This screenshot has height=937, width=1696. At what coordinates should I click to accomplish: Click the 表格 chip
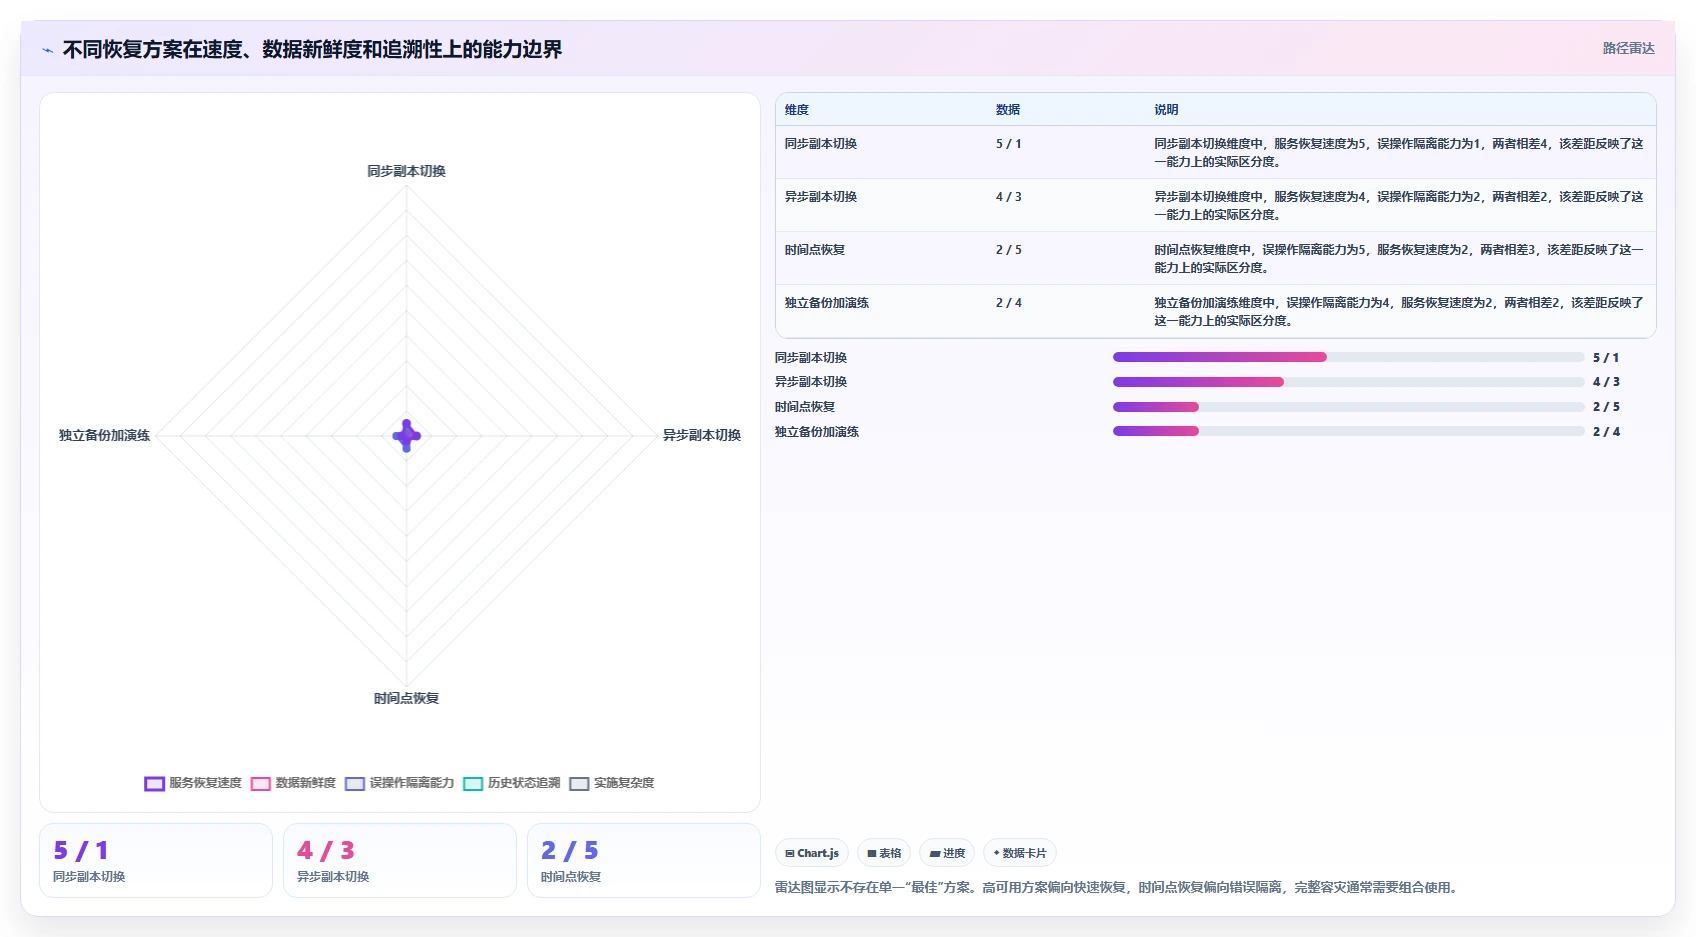pos(884,853)
